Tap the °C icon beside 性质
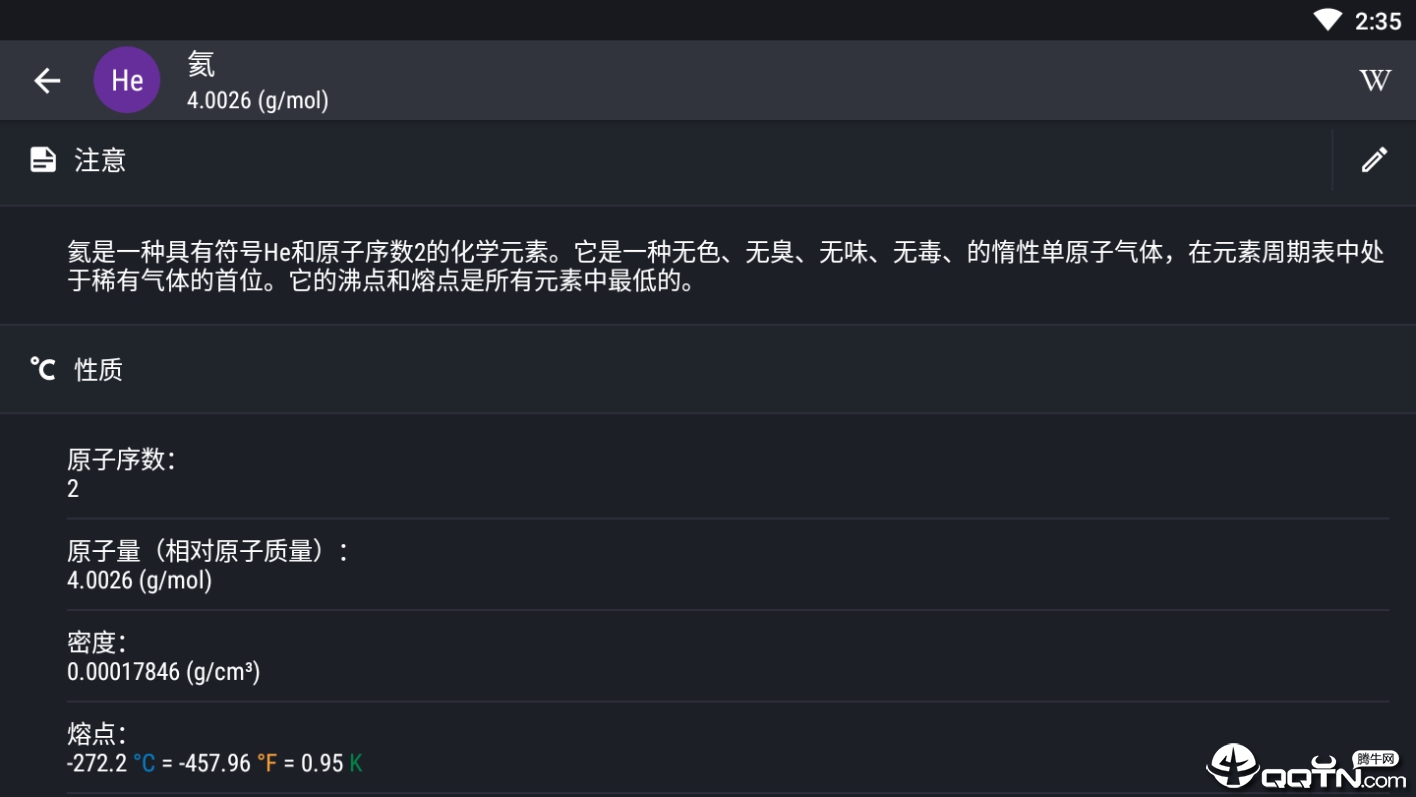 (43, 370)
